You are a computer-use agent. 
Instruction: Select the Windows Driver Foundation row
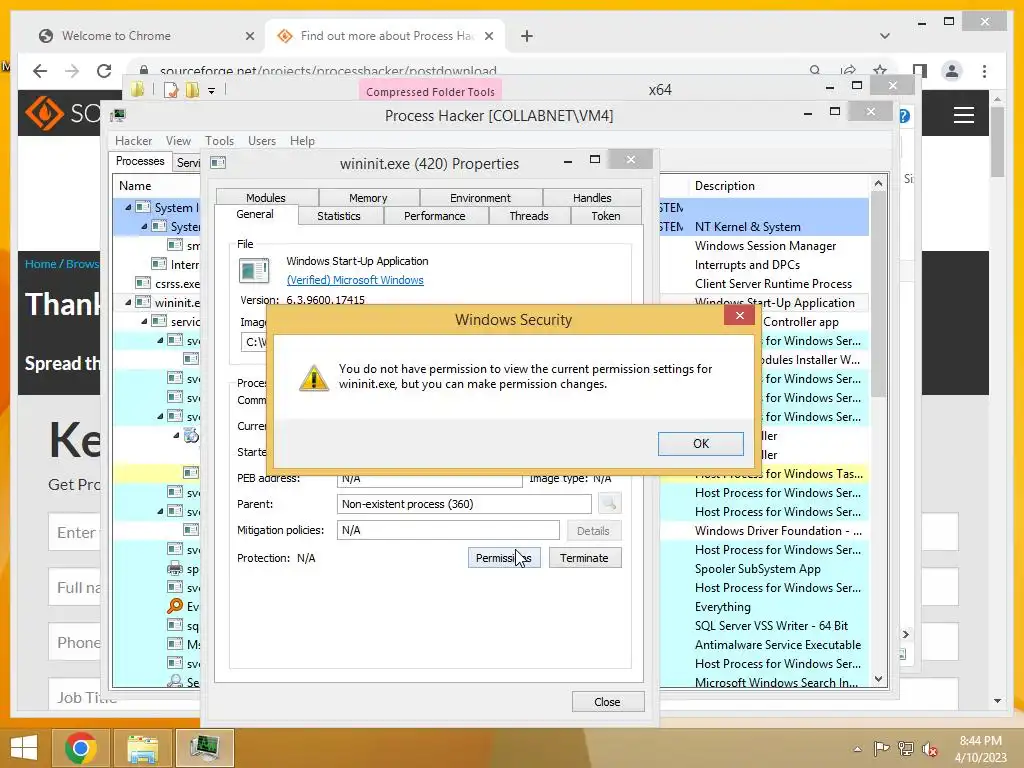[778, 531]
